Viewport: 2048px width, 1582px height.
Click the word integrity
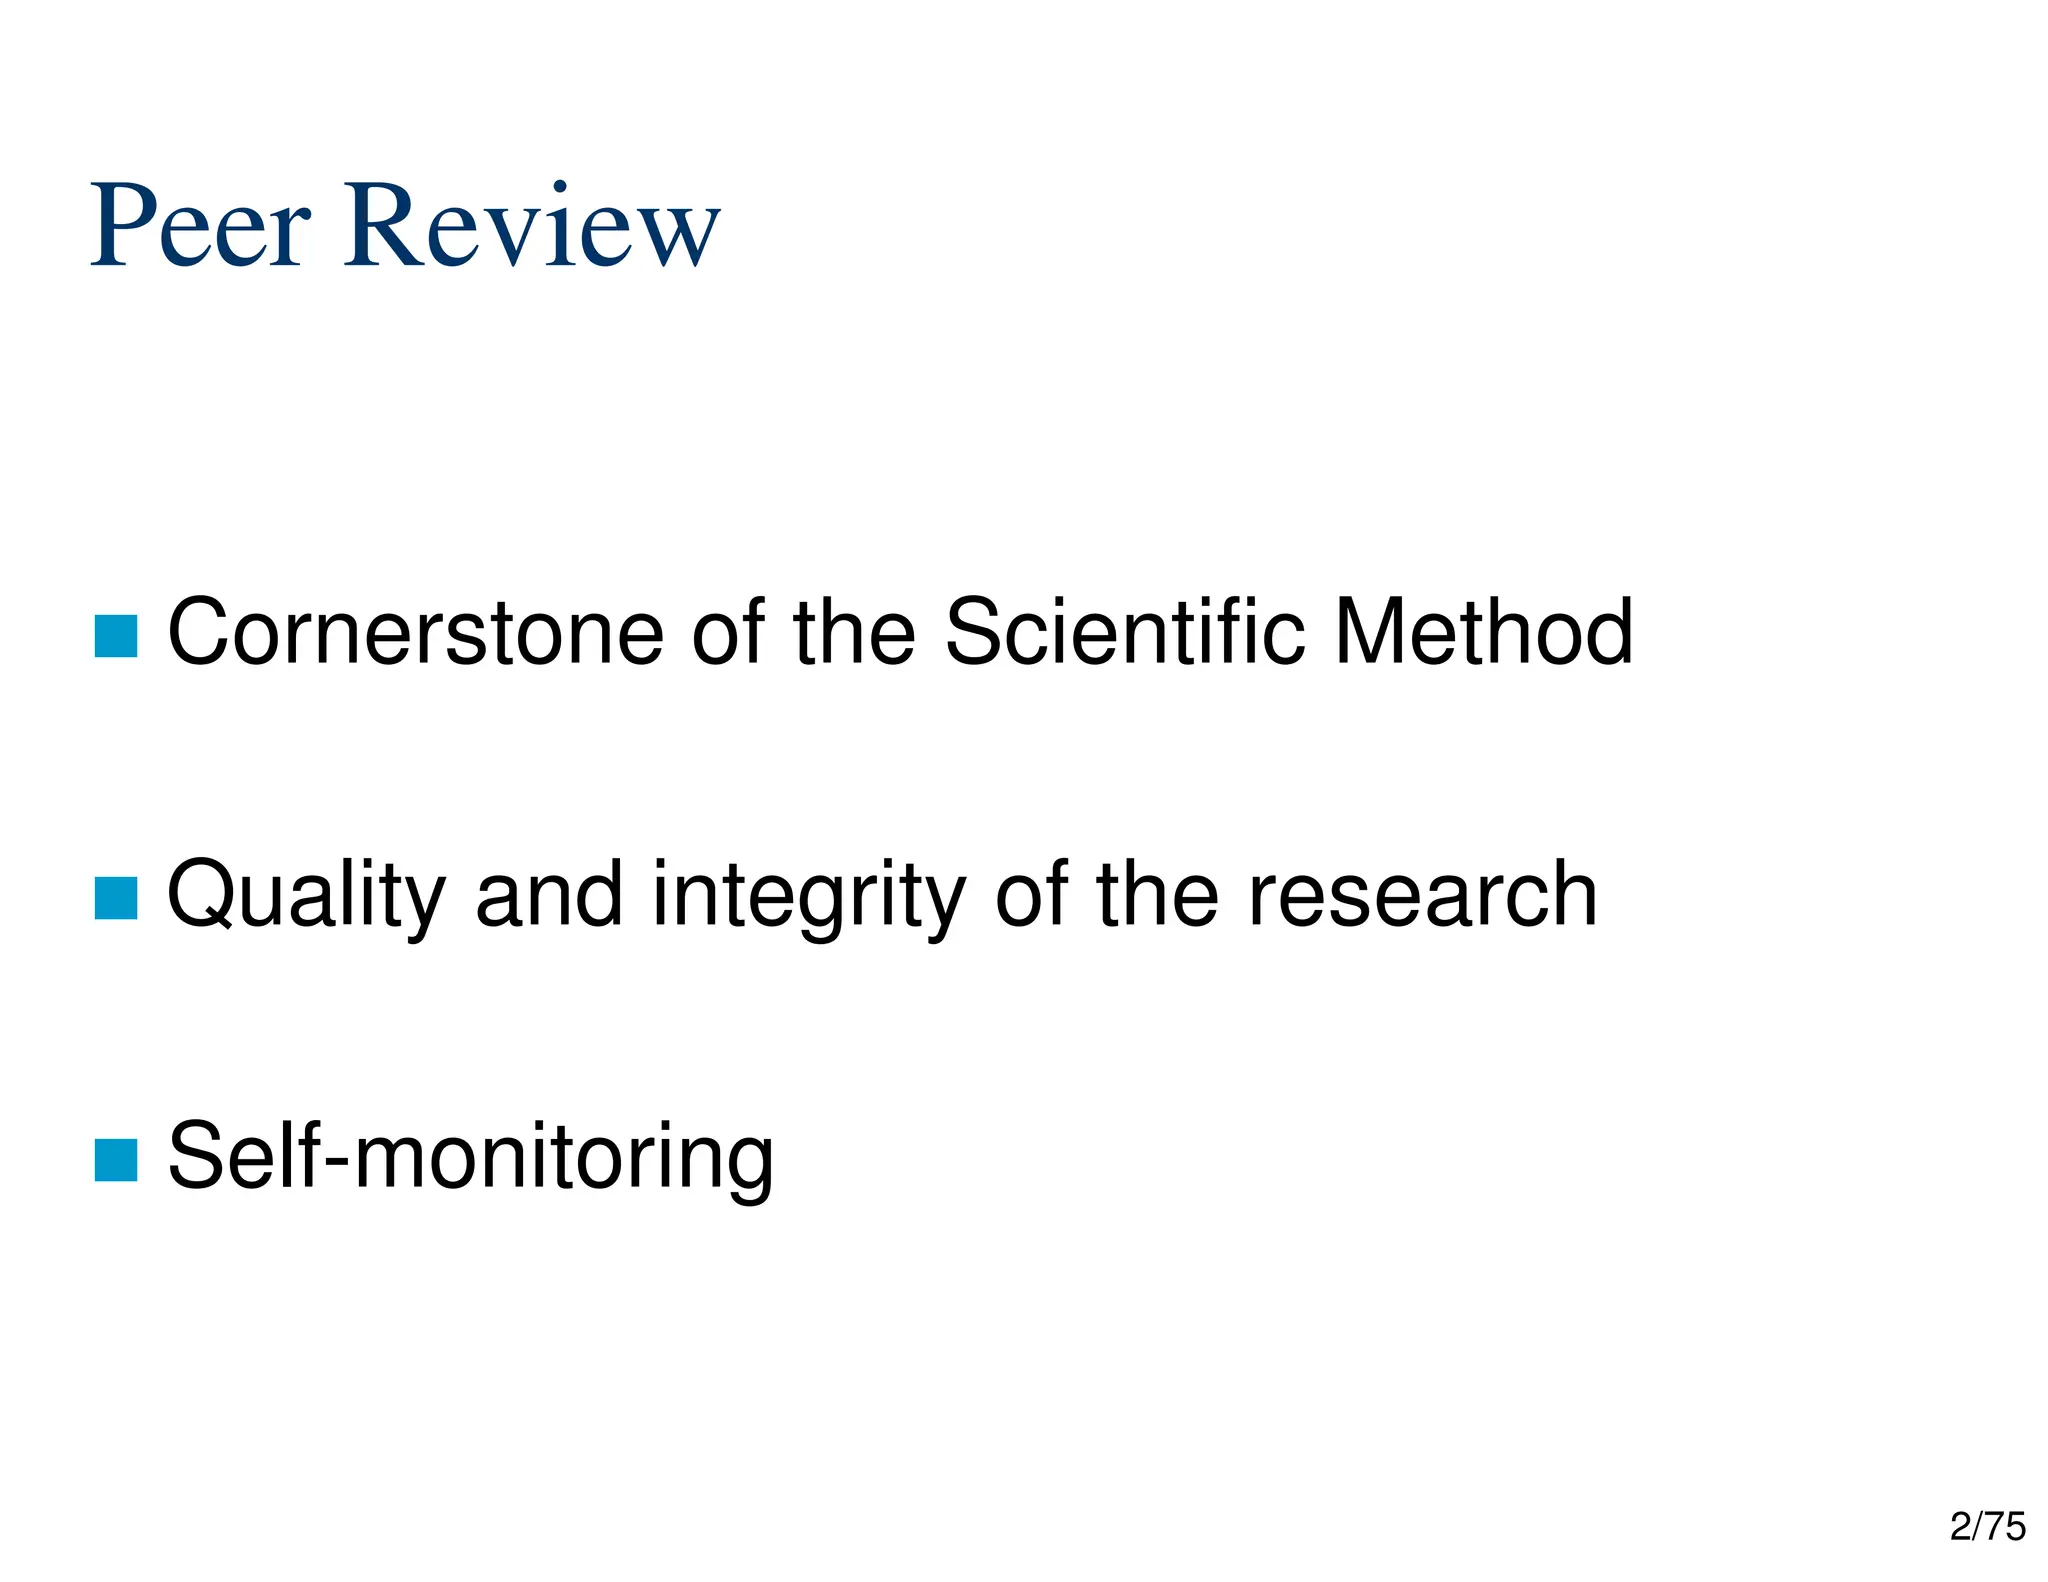809,898
